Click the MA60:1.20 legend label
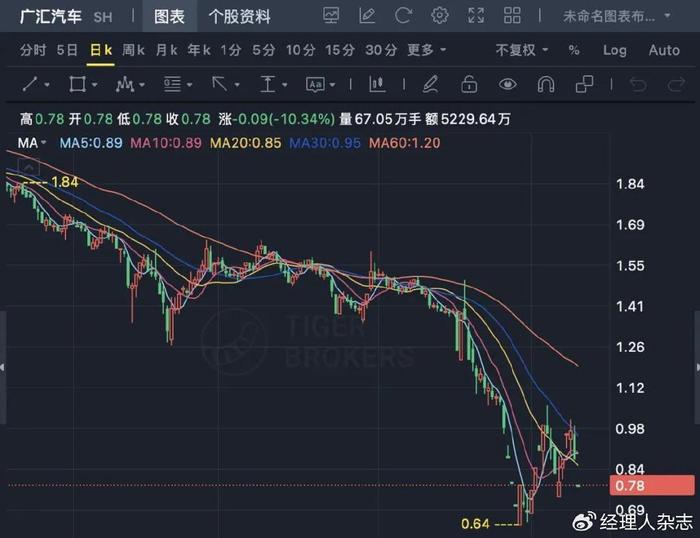The image size is (700, 538). coord(404,143)
